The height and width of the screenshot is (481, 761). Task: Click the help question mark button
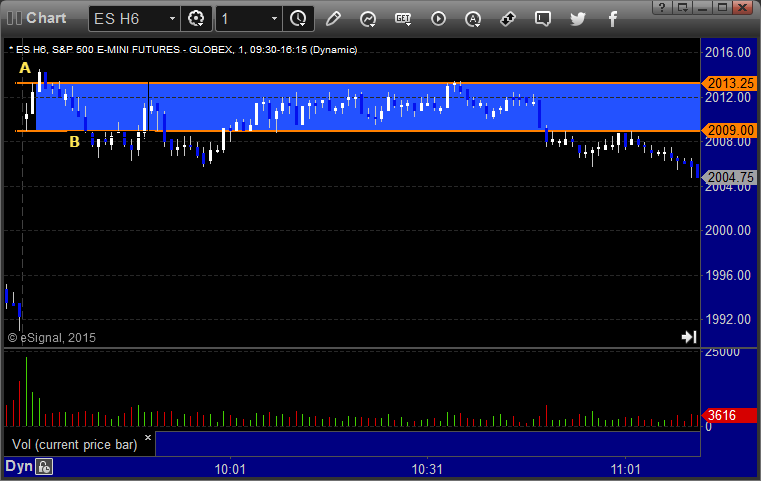click(662, 7)
